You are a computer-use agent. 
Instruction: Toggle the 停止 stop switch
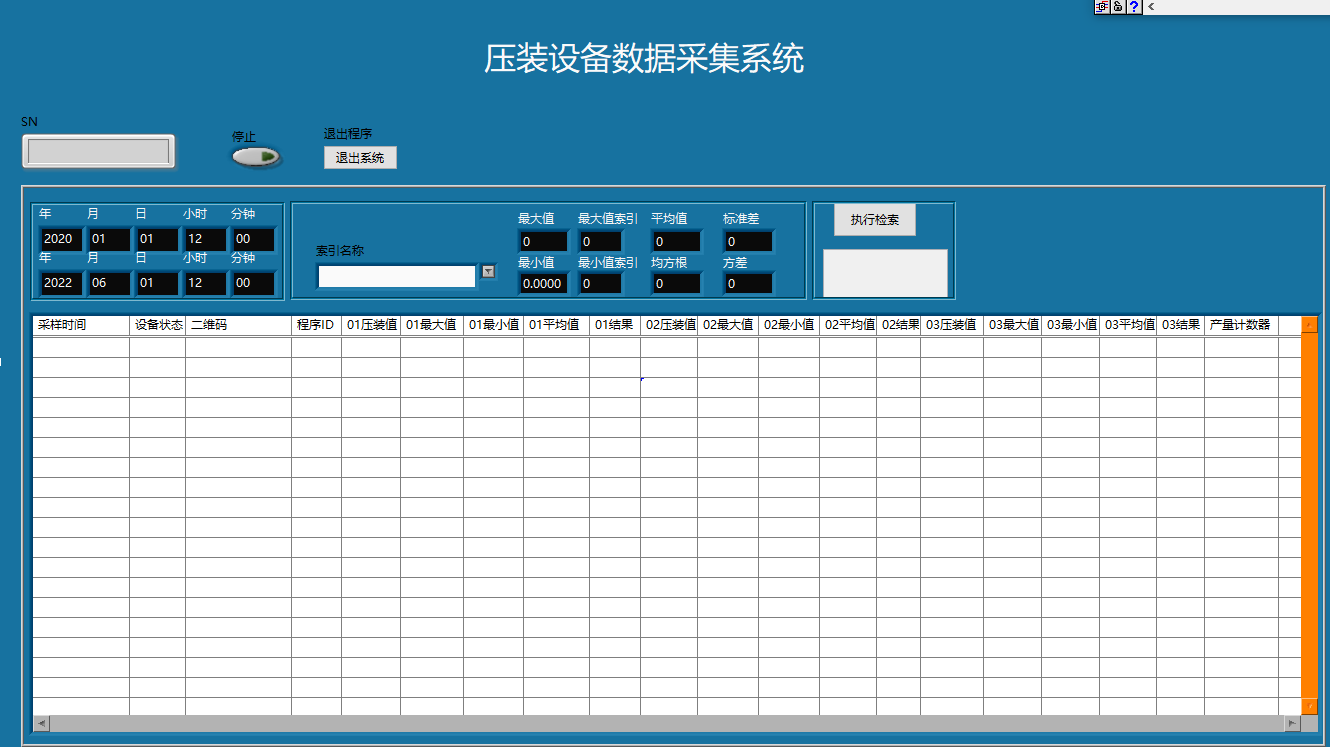coord(256,157)
